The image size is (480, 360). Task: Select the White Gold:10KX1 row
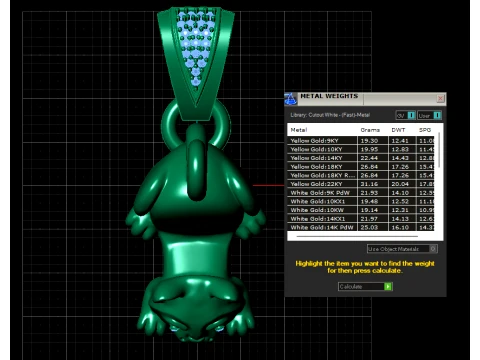362,201
